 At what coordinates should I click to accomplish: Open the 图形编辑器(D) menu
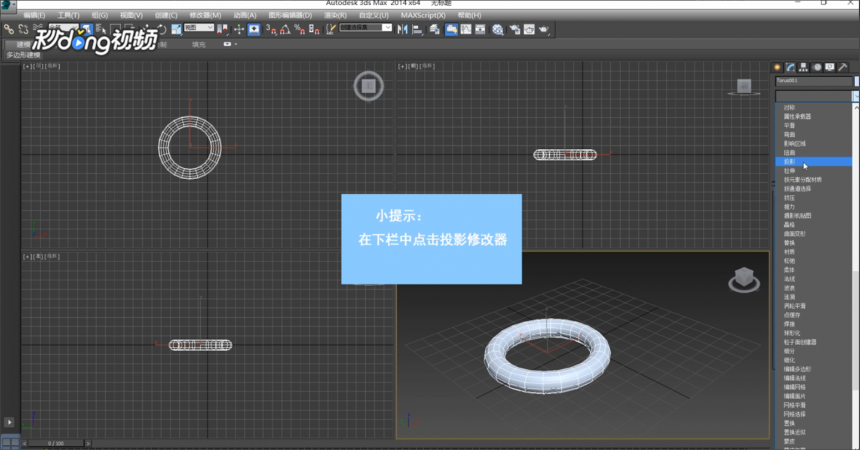coord(290,15)
